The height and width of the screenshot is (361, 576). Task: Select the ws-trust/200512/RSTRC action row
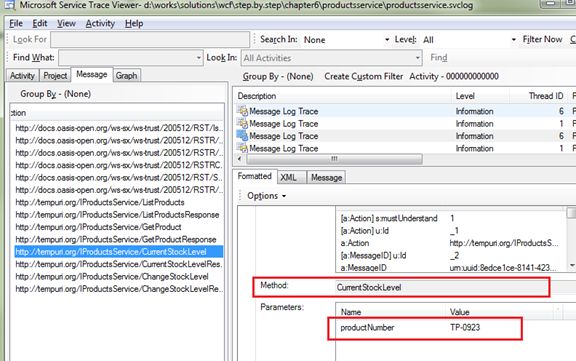point(119,165)
